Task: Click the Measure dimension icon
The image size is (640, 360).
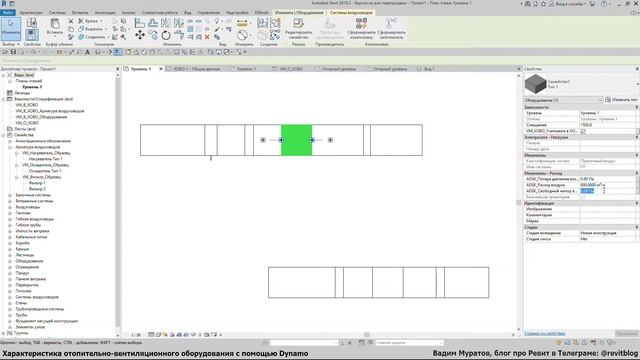Action: tap(242, 23)
